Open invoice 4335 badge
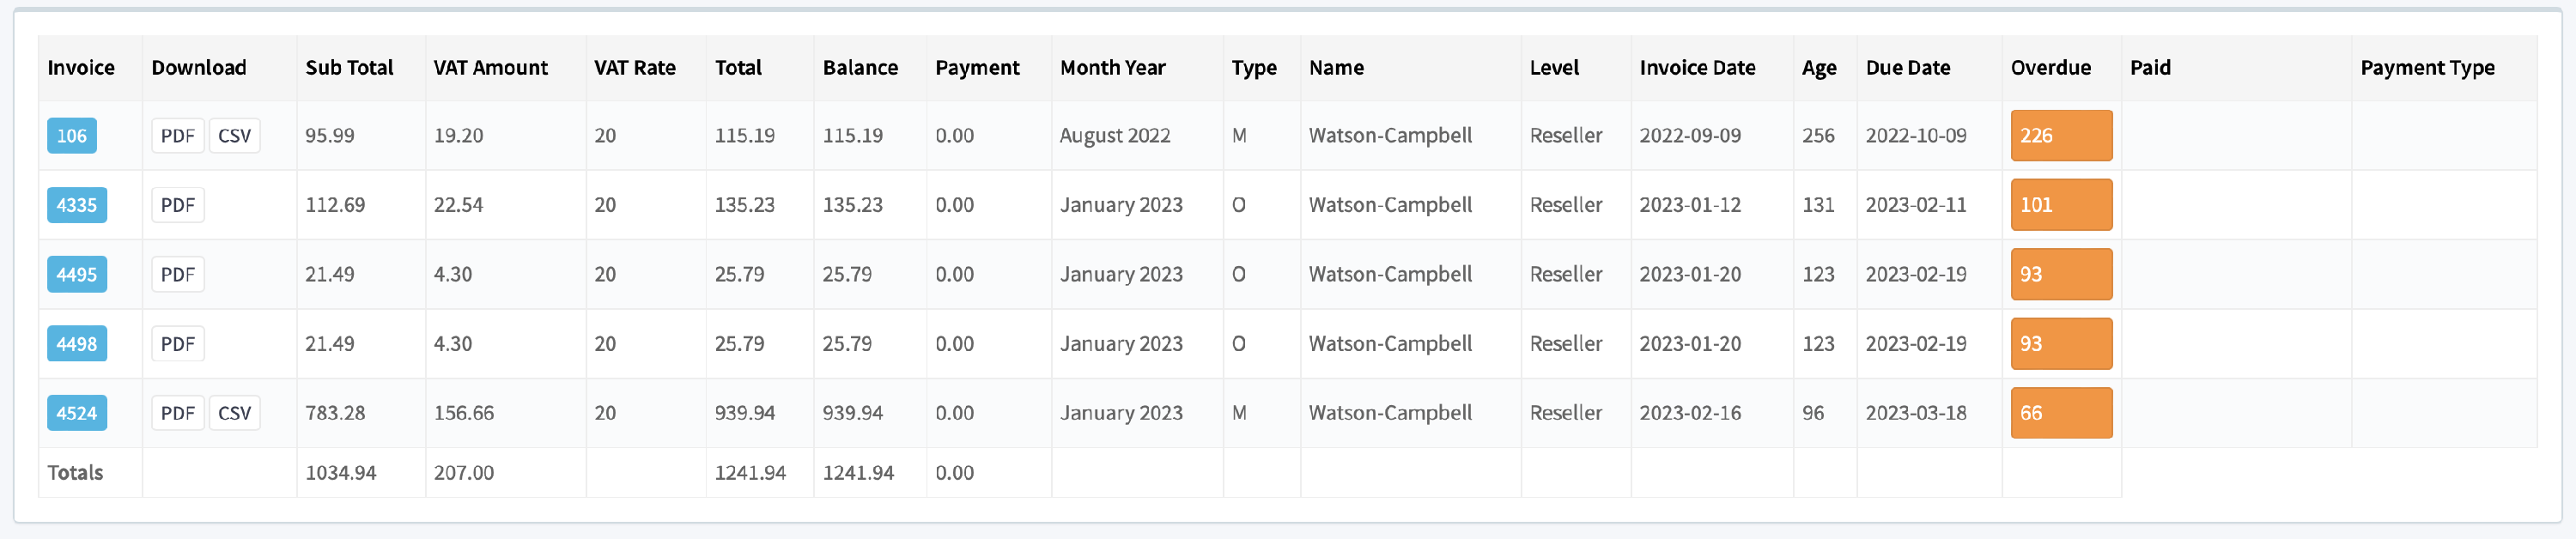This screenshot has height=539, width=2576. (77, 205)
